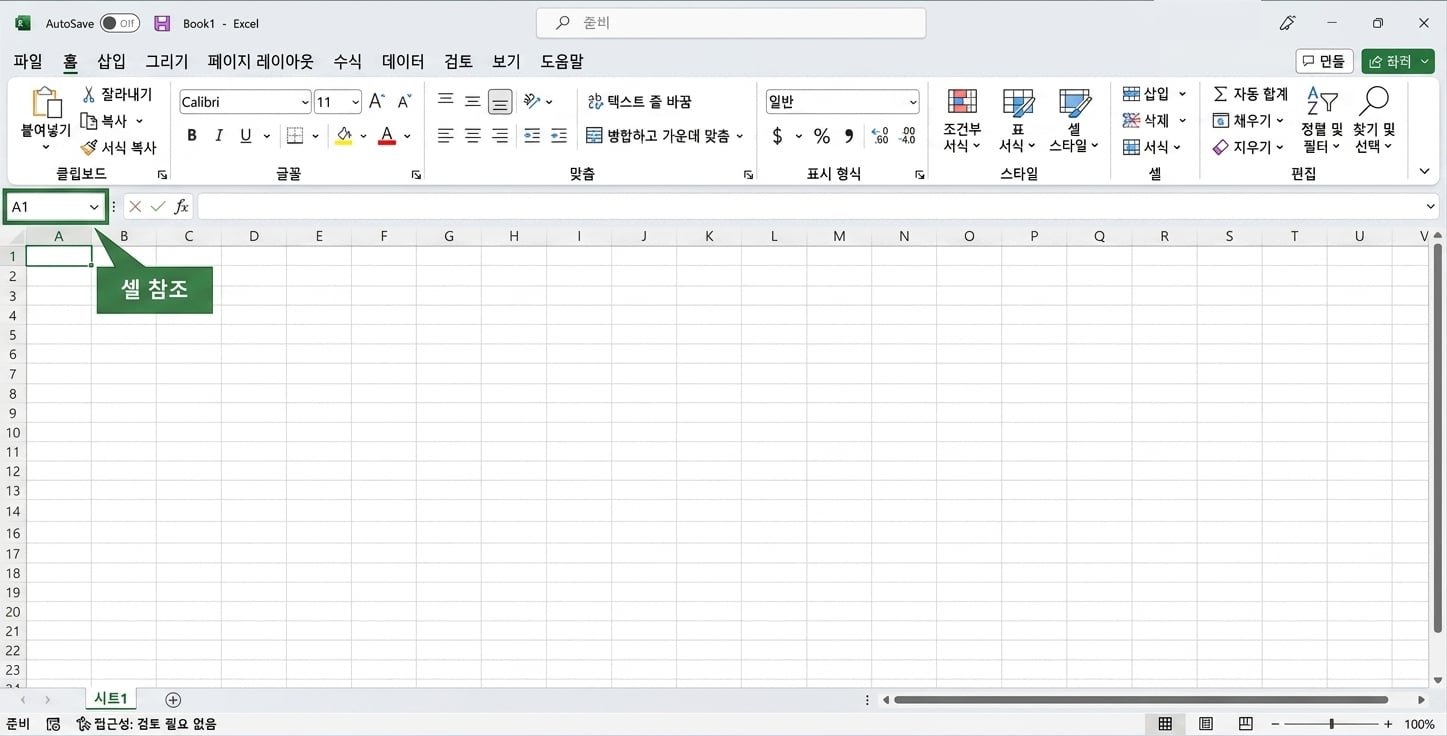
Task: Click the Increase Indent icon
Action: pyautogui.click(x=559, y=135)
